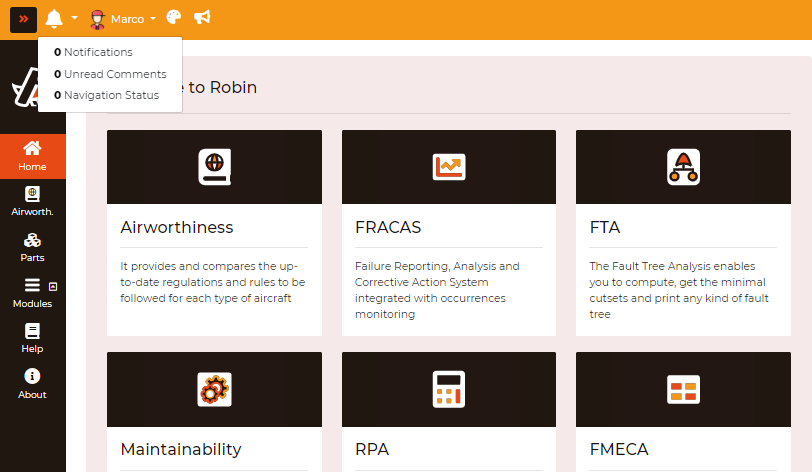The width and height of the screenshot is (812, 472).
Task: Select Unread Comments menu entry
Action: [x=110, y=74]
